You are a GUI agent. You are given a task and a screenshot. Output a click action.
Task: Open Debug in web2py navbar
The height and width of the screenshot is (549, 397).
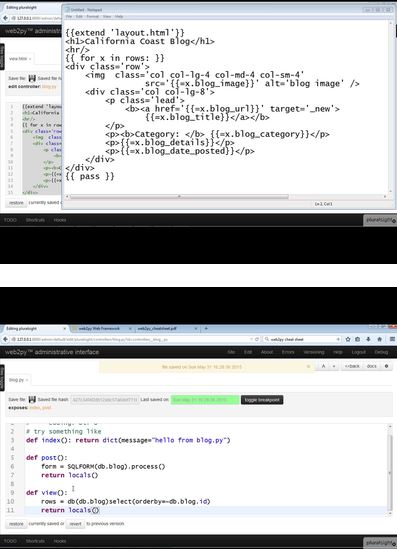[381, 352]
